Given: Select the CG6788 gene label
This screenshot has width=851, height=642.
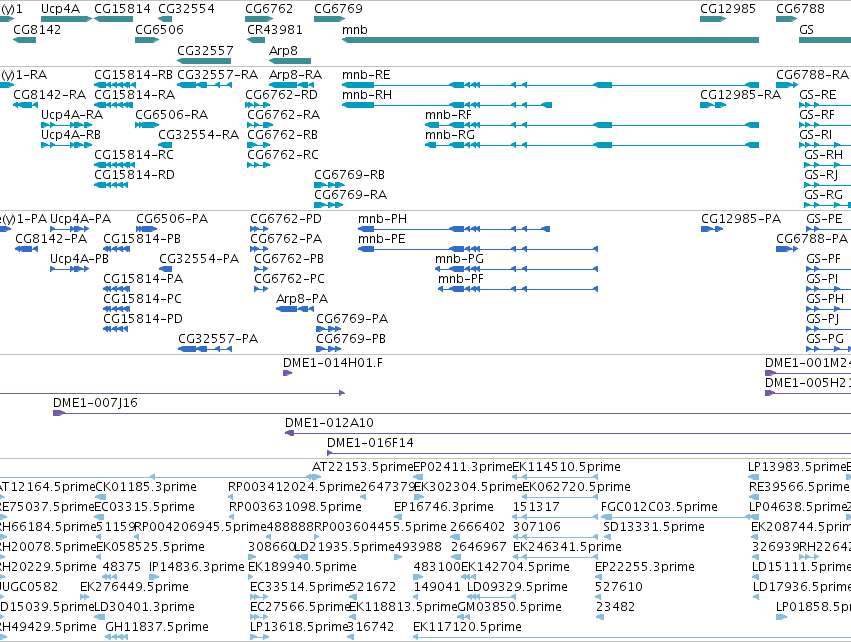Looking at the screenshot, I should tap(800, 9).
